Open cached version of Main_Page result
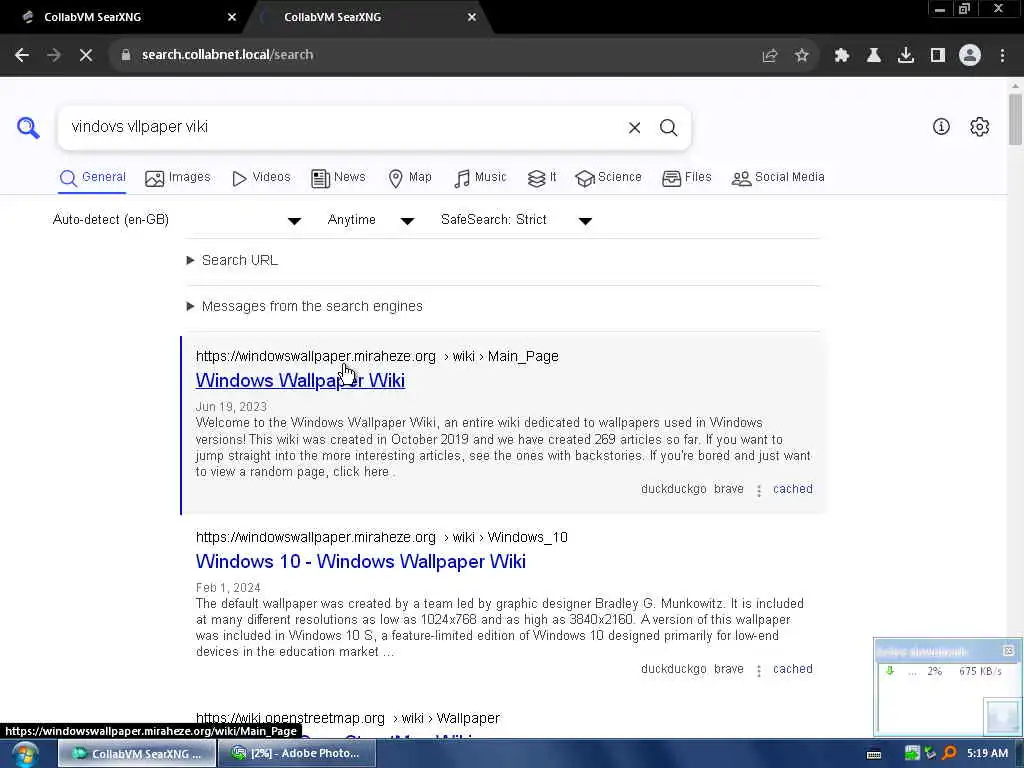The width and height of the screenshot is (1024, 768). (793, 489)
